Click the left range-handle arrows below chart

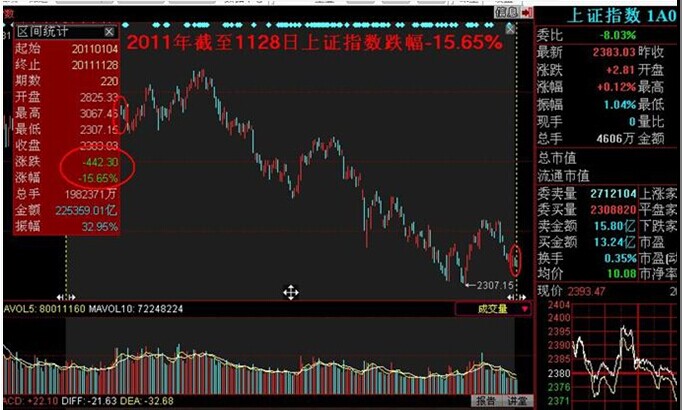pos(66,297)
